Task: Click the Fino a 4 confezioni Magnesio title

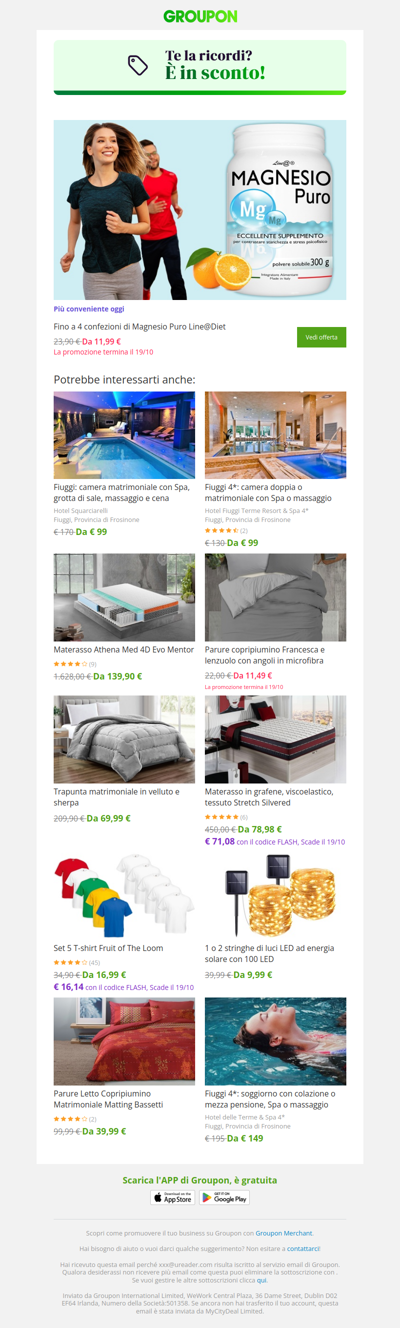Action: (140, 327)
